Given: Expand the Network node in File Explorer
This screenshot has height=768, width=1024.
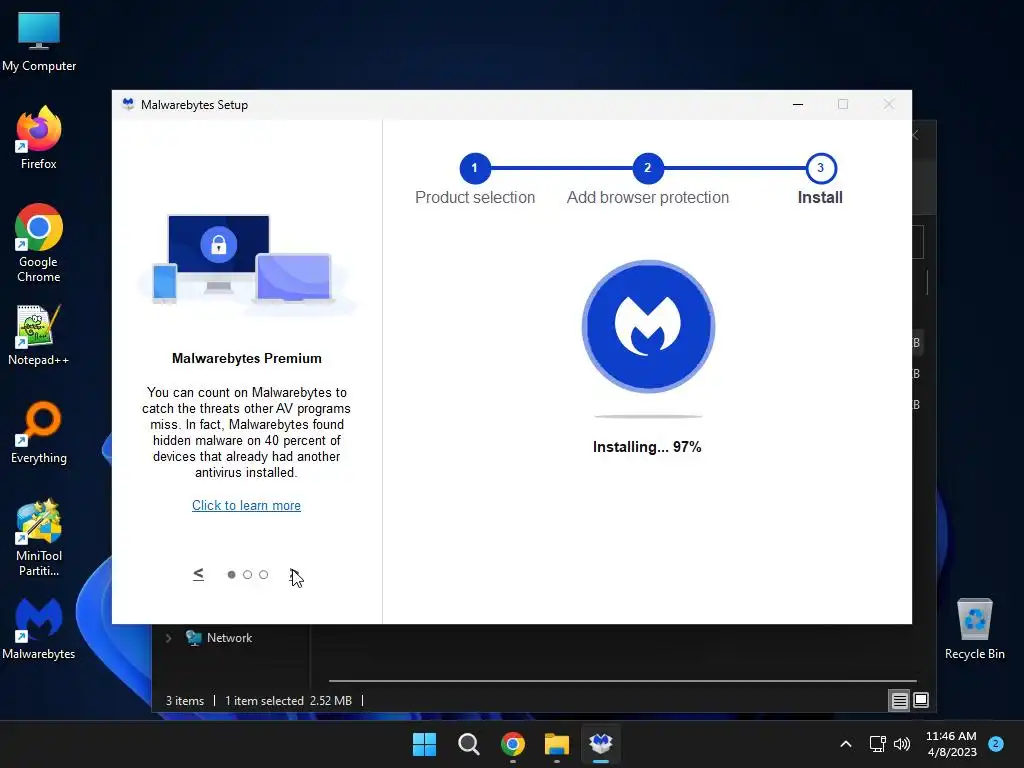Looking at the screenshot, I should 168,638.
